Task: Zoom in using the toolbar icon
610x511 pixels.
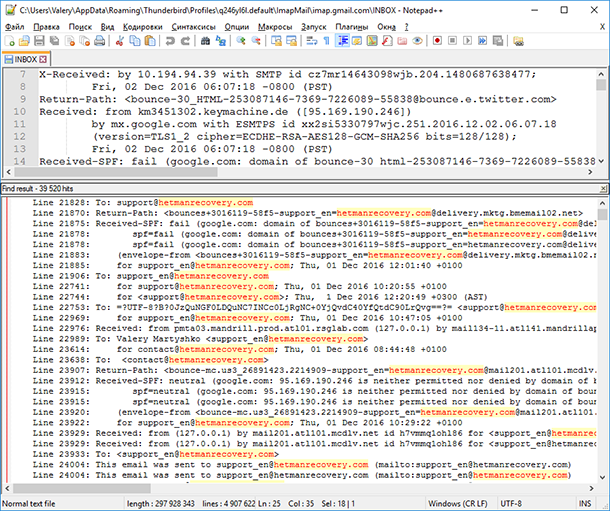Action: point(241,41)
